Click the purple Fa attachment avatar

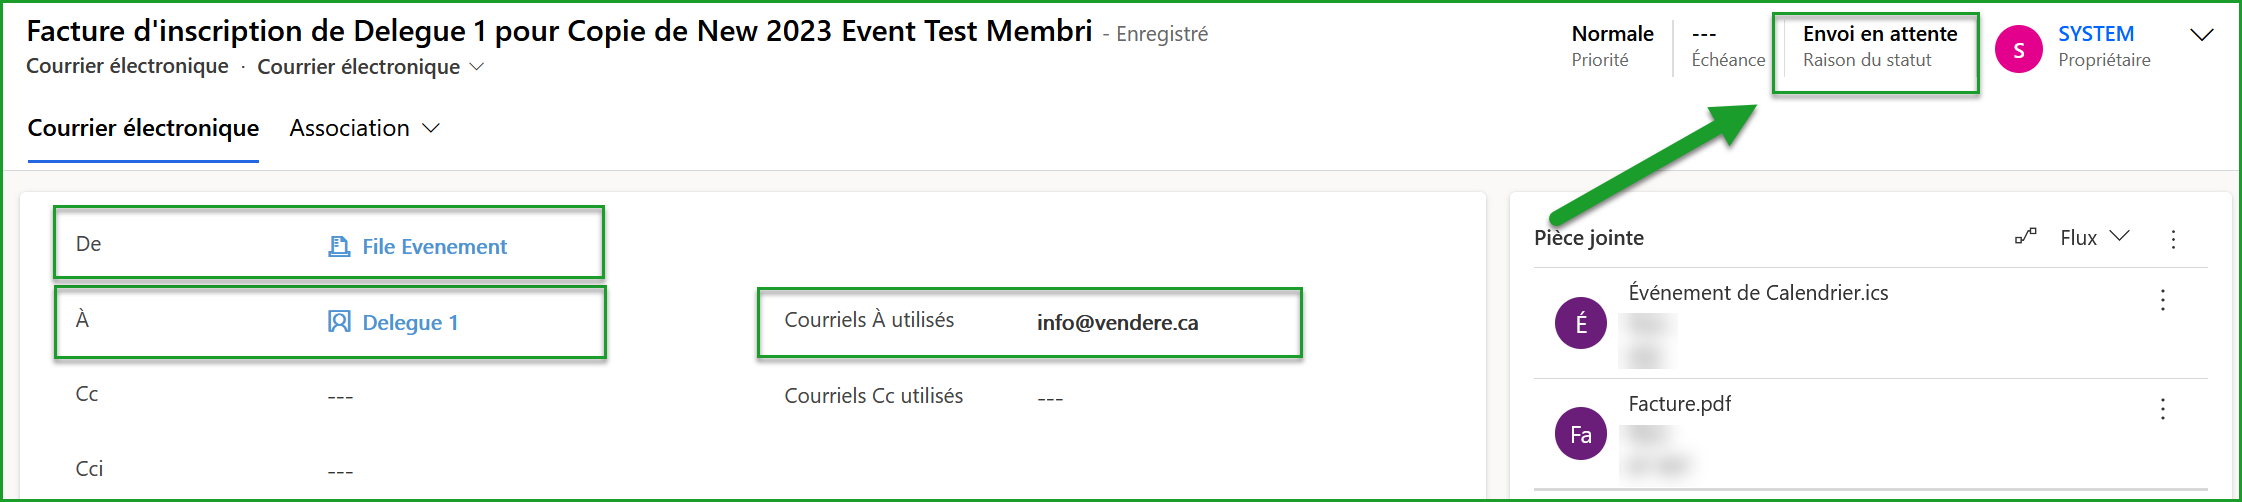(1581, 434)
